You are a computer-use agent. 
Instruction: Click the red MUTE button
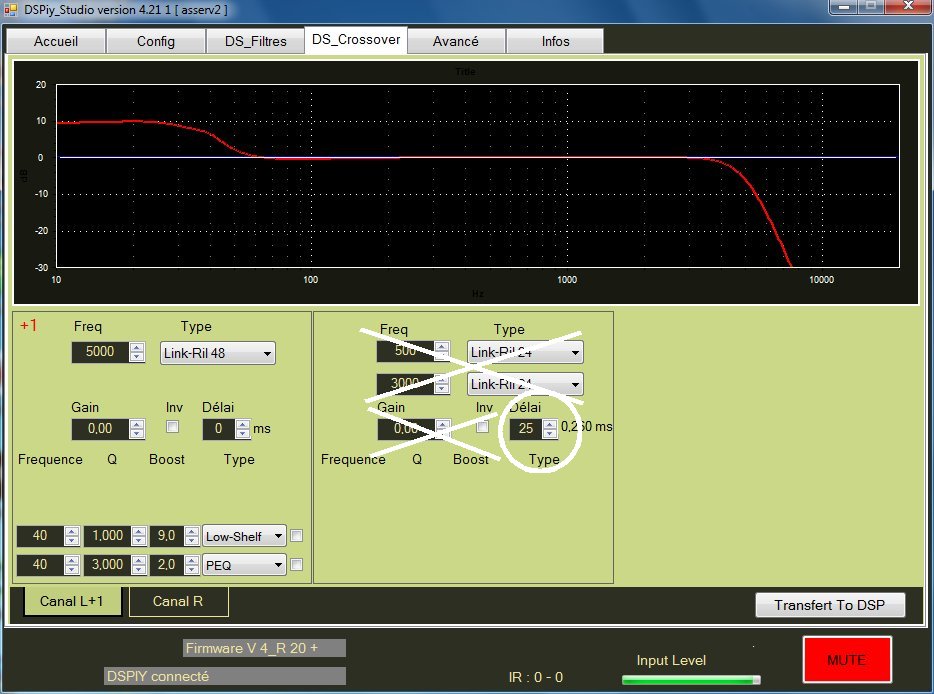(846, 660)
